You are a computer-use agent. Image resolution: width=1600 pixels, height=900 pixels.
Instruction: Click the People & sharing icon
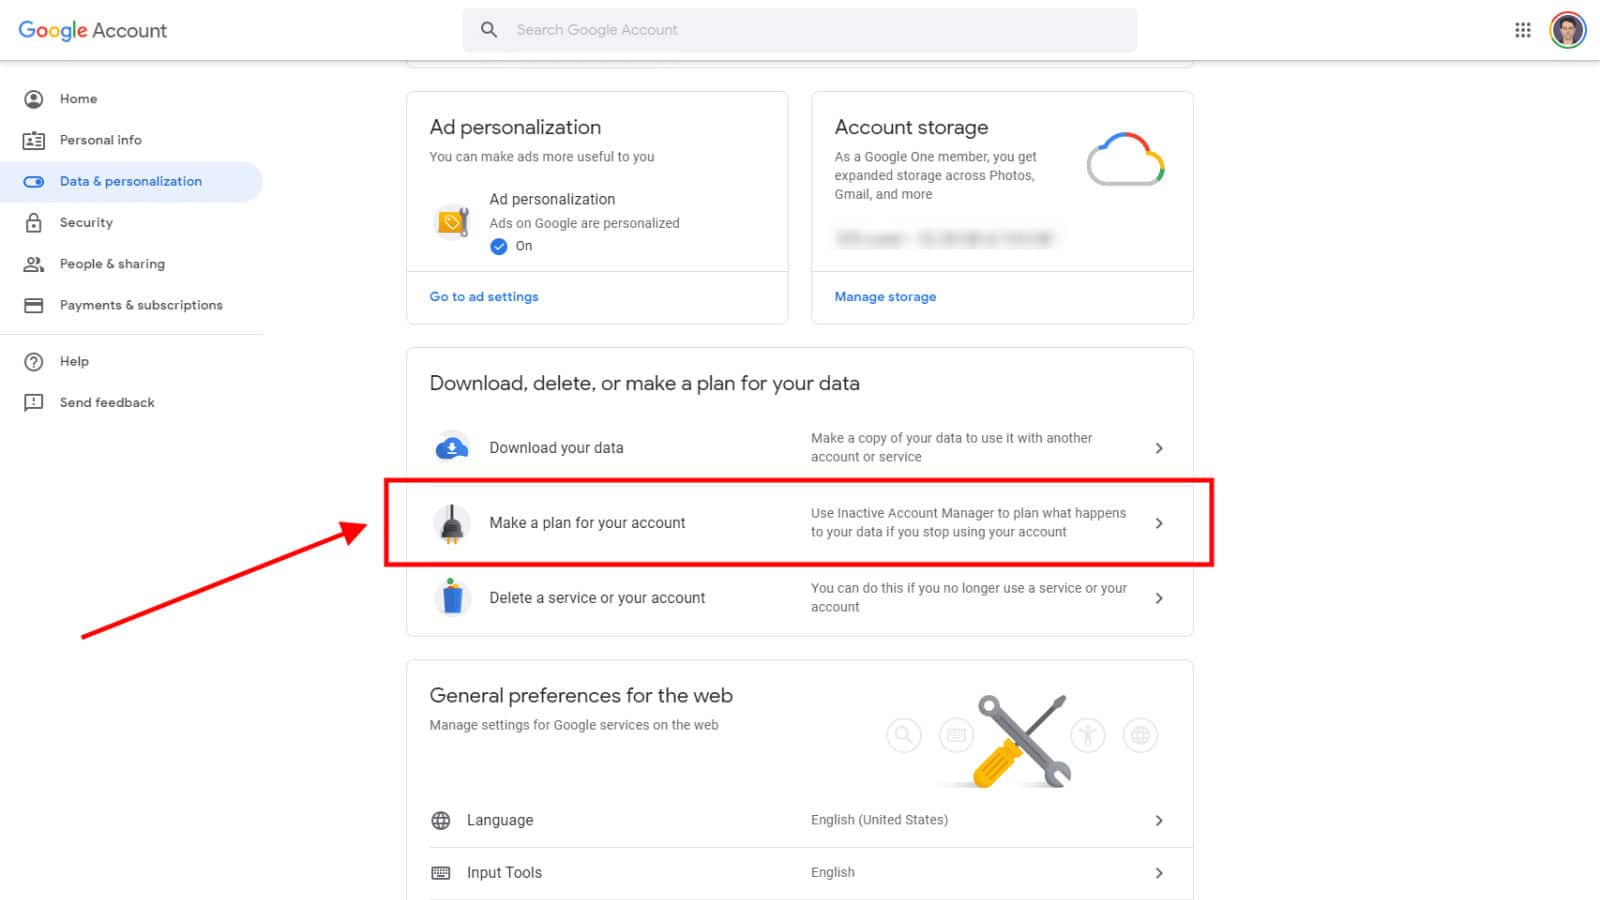click(x=34, y=264)
